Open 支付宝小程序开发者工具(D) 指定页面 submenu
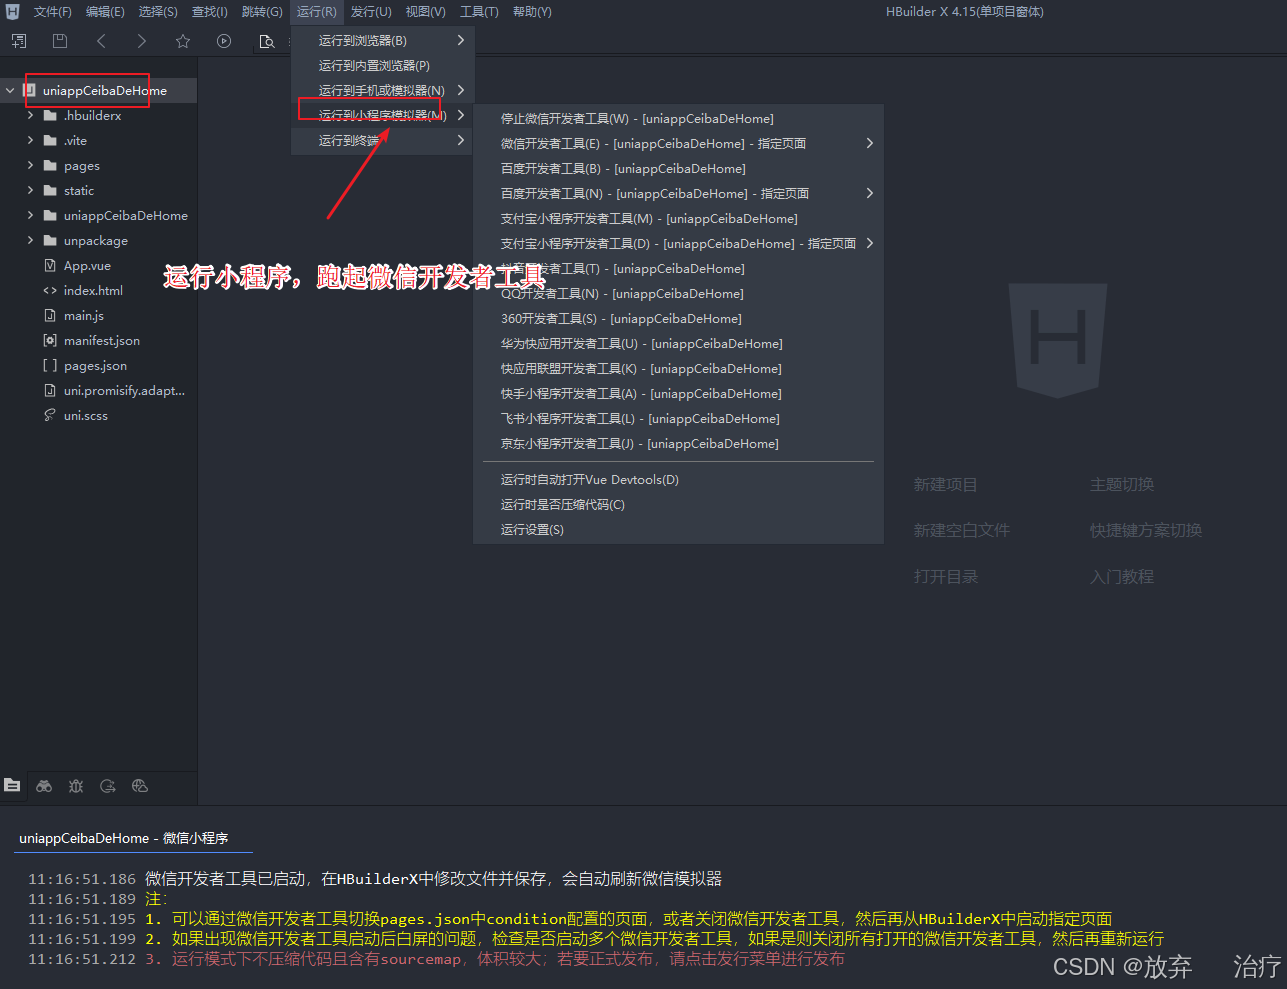The image size is (1287, 989). pos(679,243)
